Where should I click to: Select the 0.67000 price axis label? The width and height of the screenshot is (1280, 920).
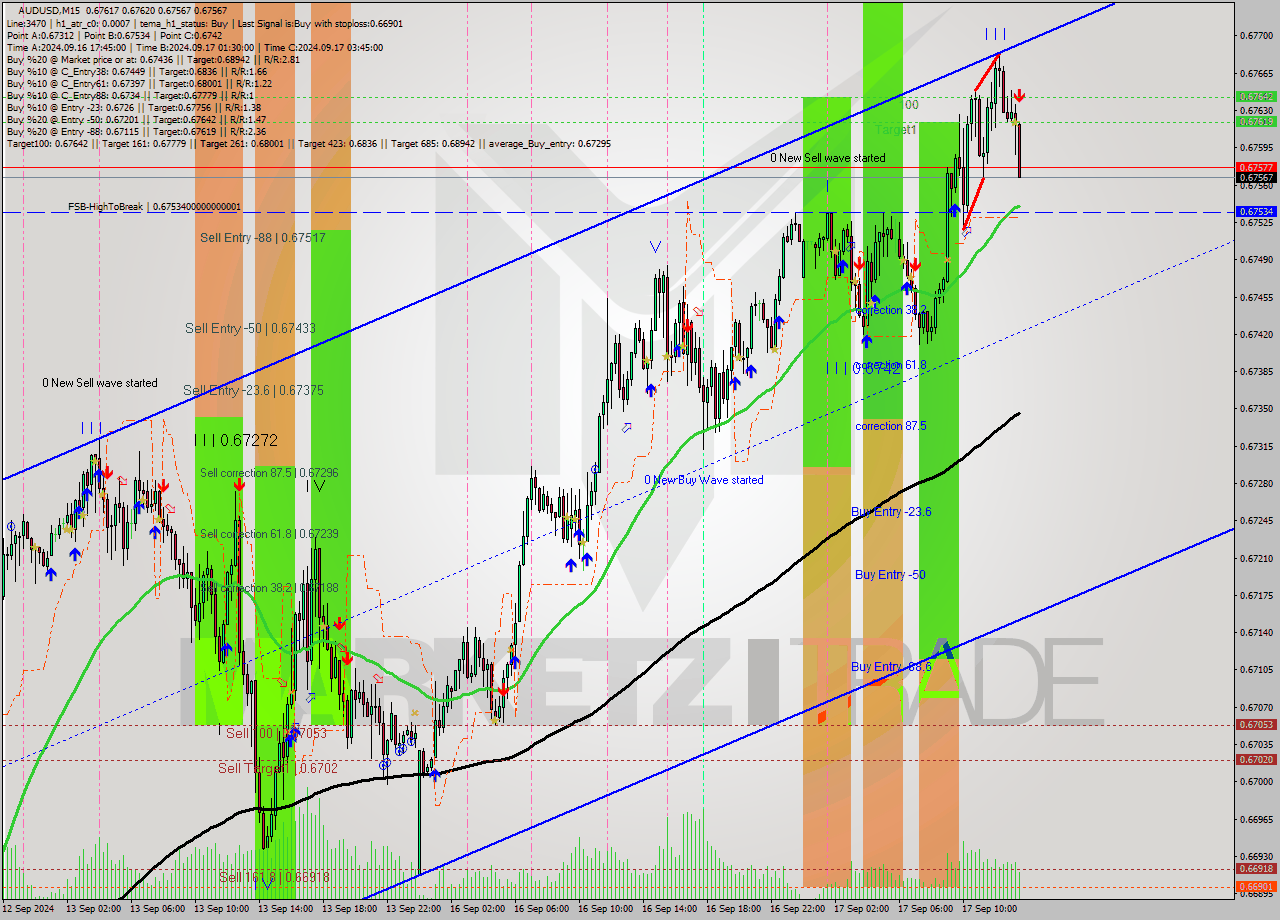(x=1256, y=782)
